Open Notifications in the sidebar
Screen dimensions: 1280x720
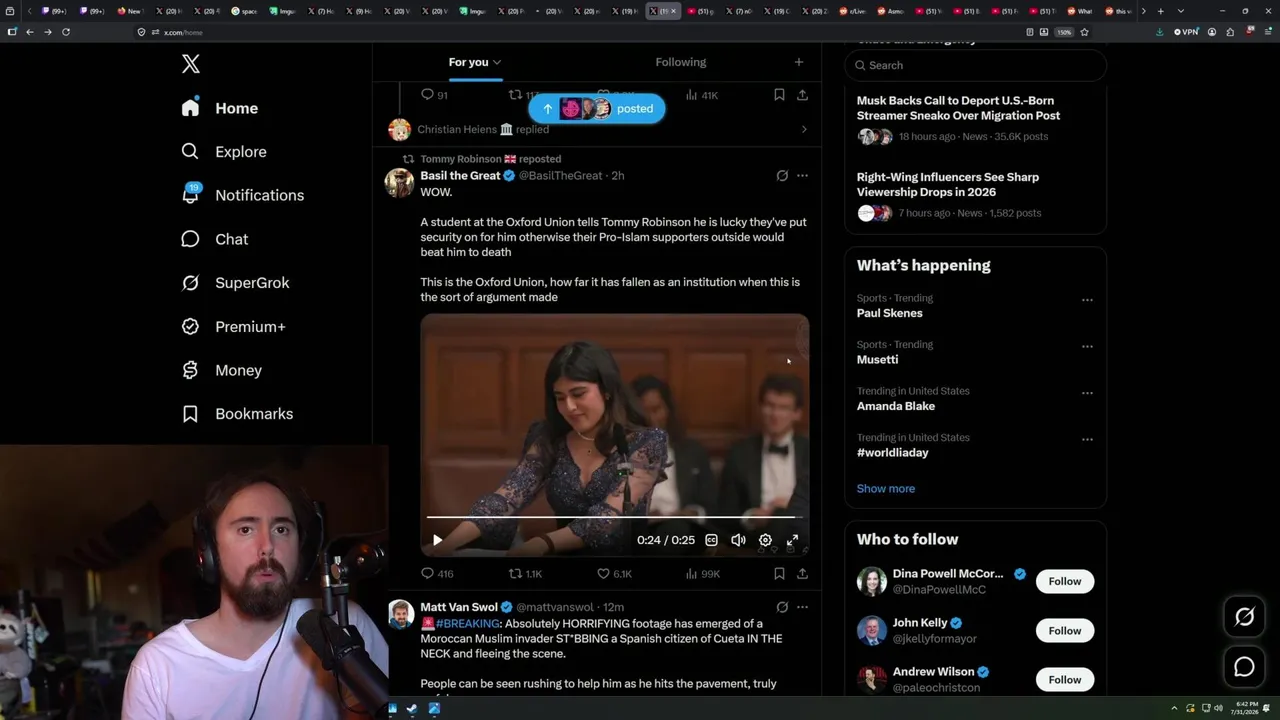241,195
